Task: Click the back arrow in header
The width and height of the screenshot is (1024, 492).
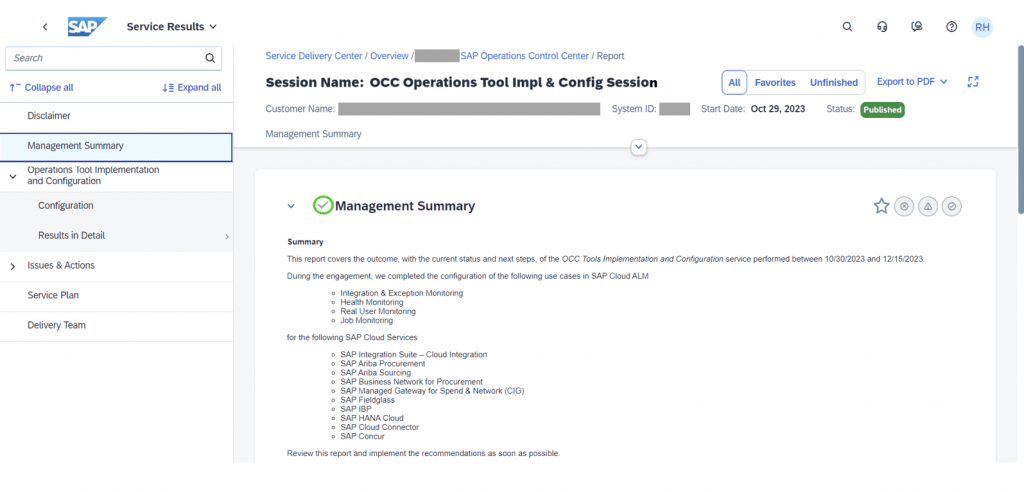Action: tap(45, 27)
